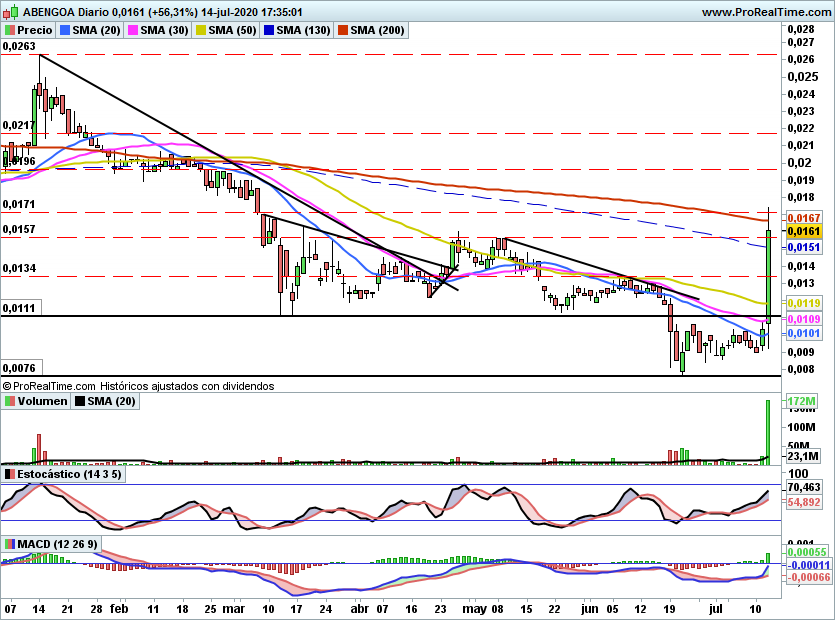Click the 0,0196 level label
The width and height of the screenshot is (835, 620).
(19, 161)
